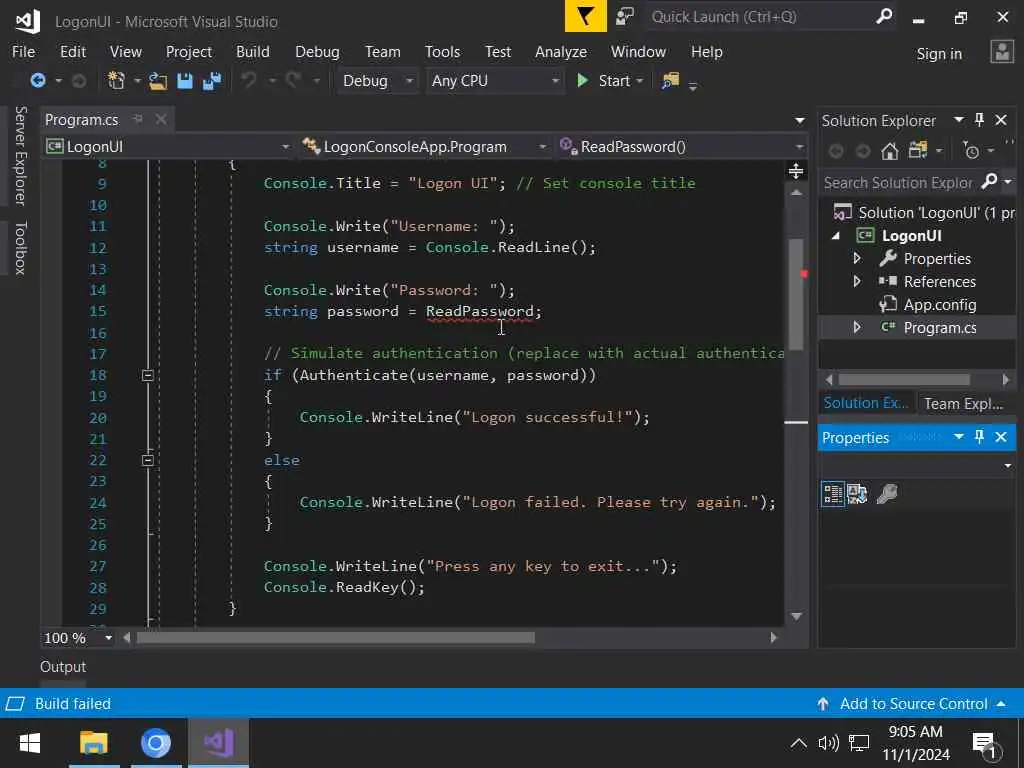Switch to the Solution Explorer tab

tap(866, 403)
